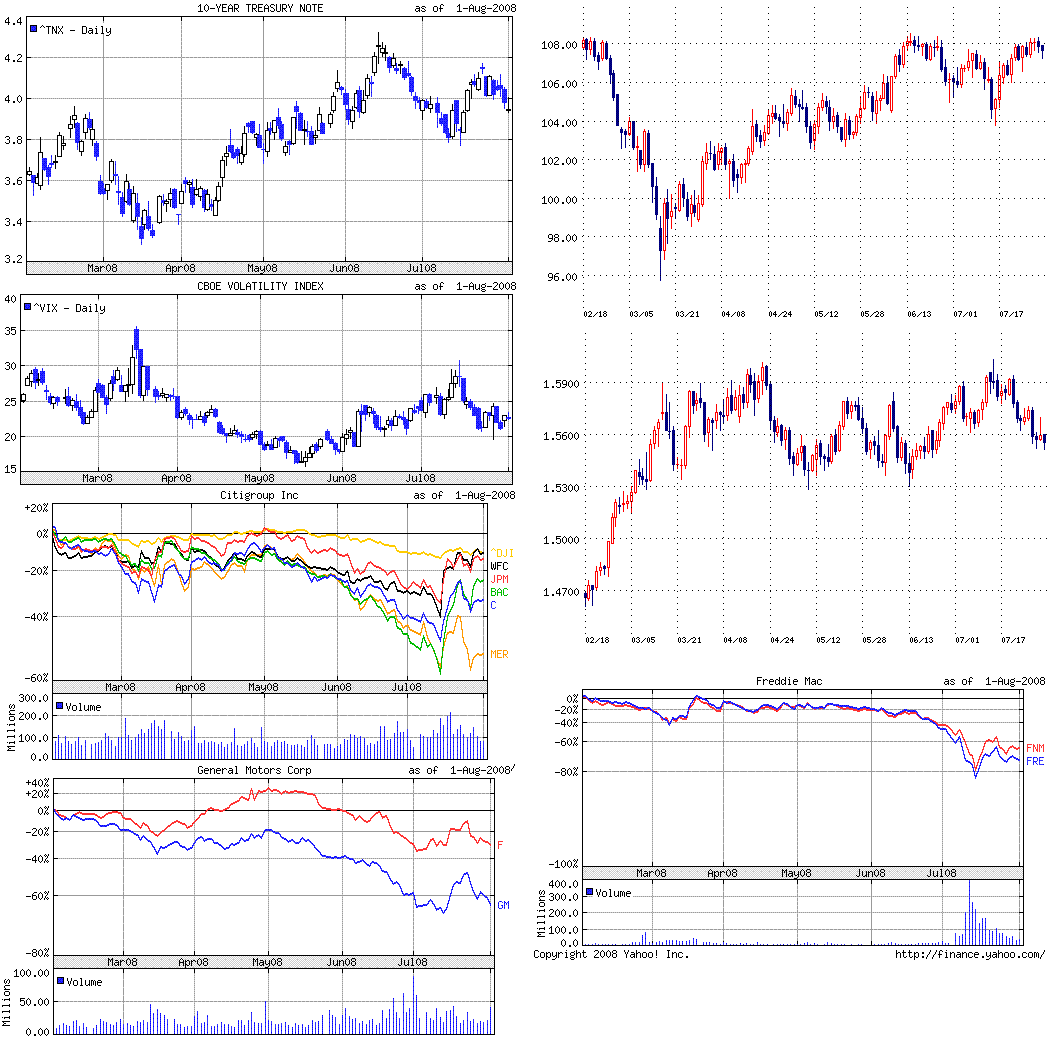Select the BAC series label

[499, 592]
